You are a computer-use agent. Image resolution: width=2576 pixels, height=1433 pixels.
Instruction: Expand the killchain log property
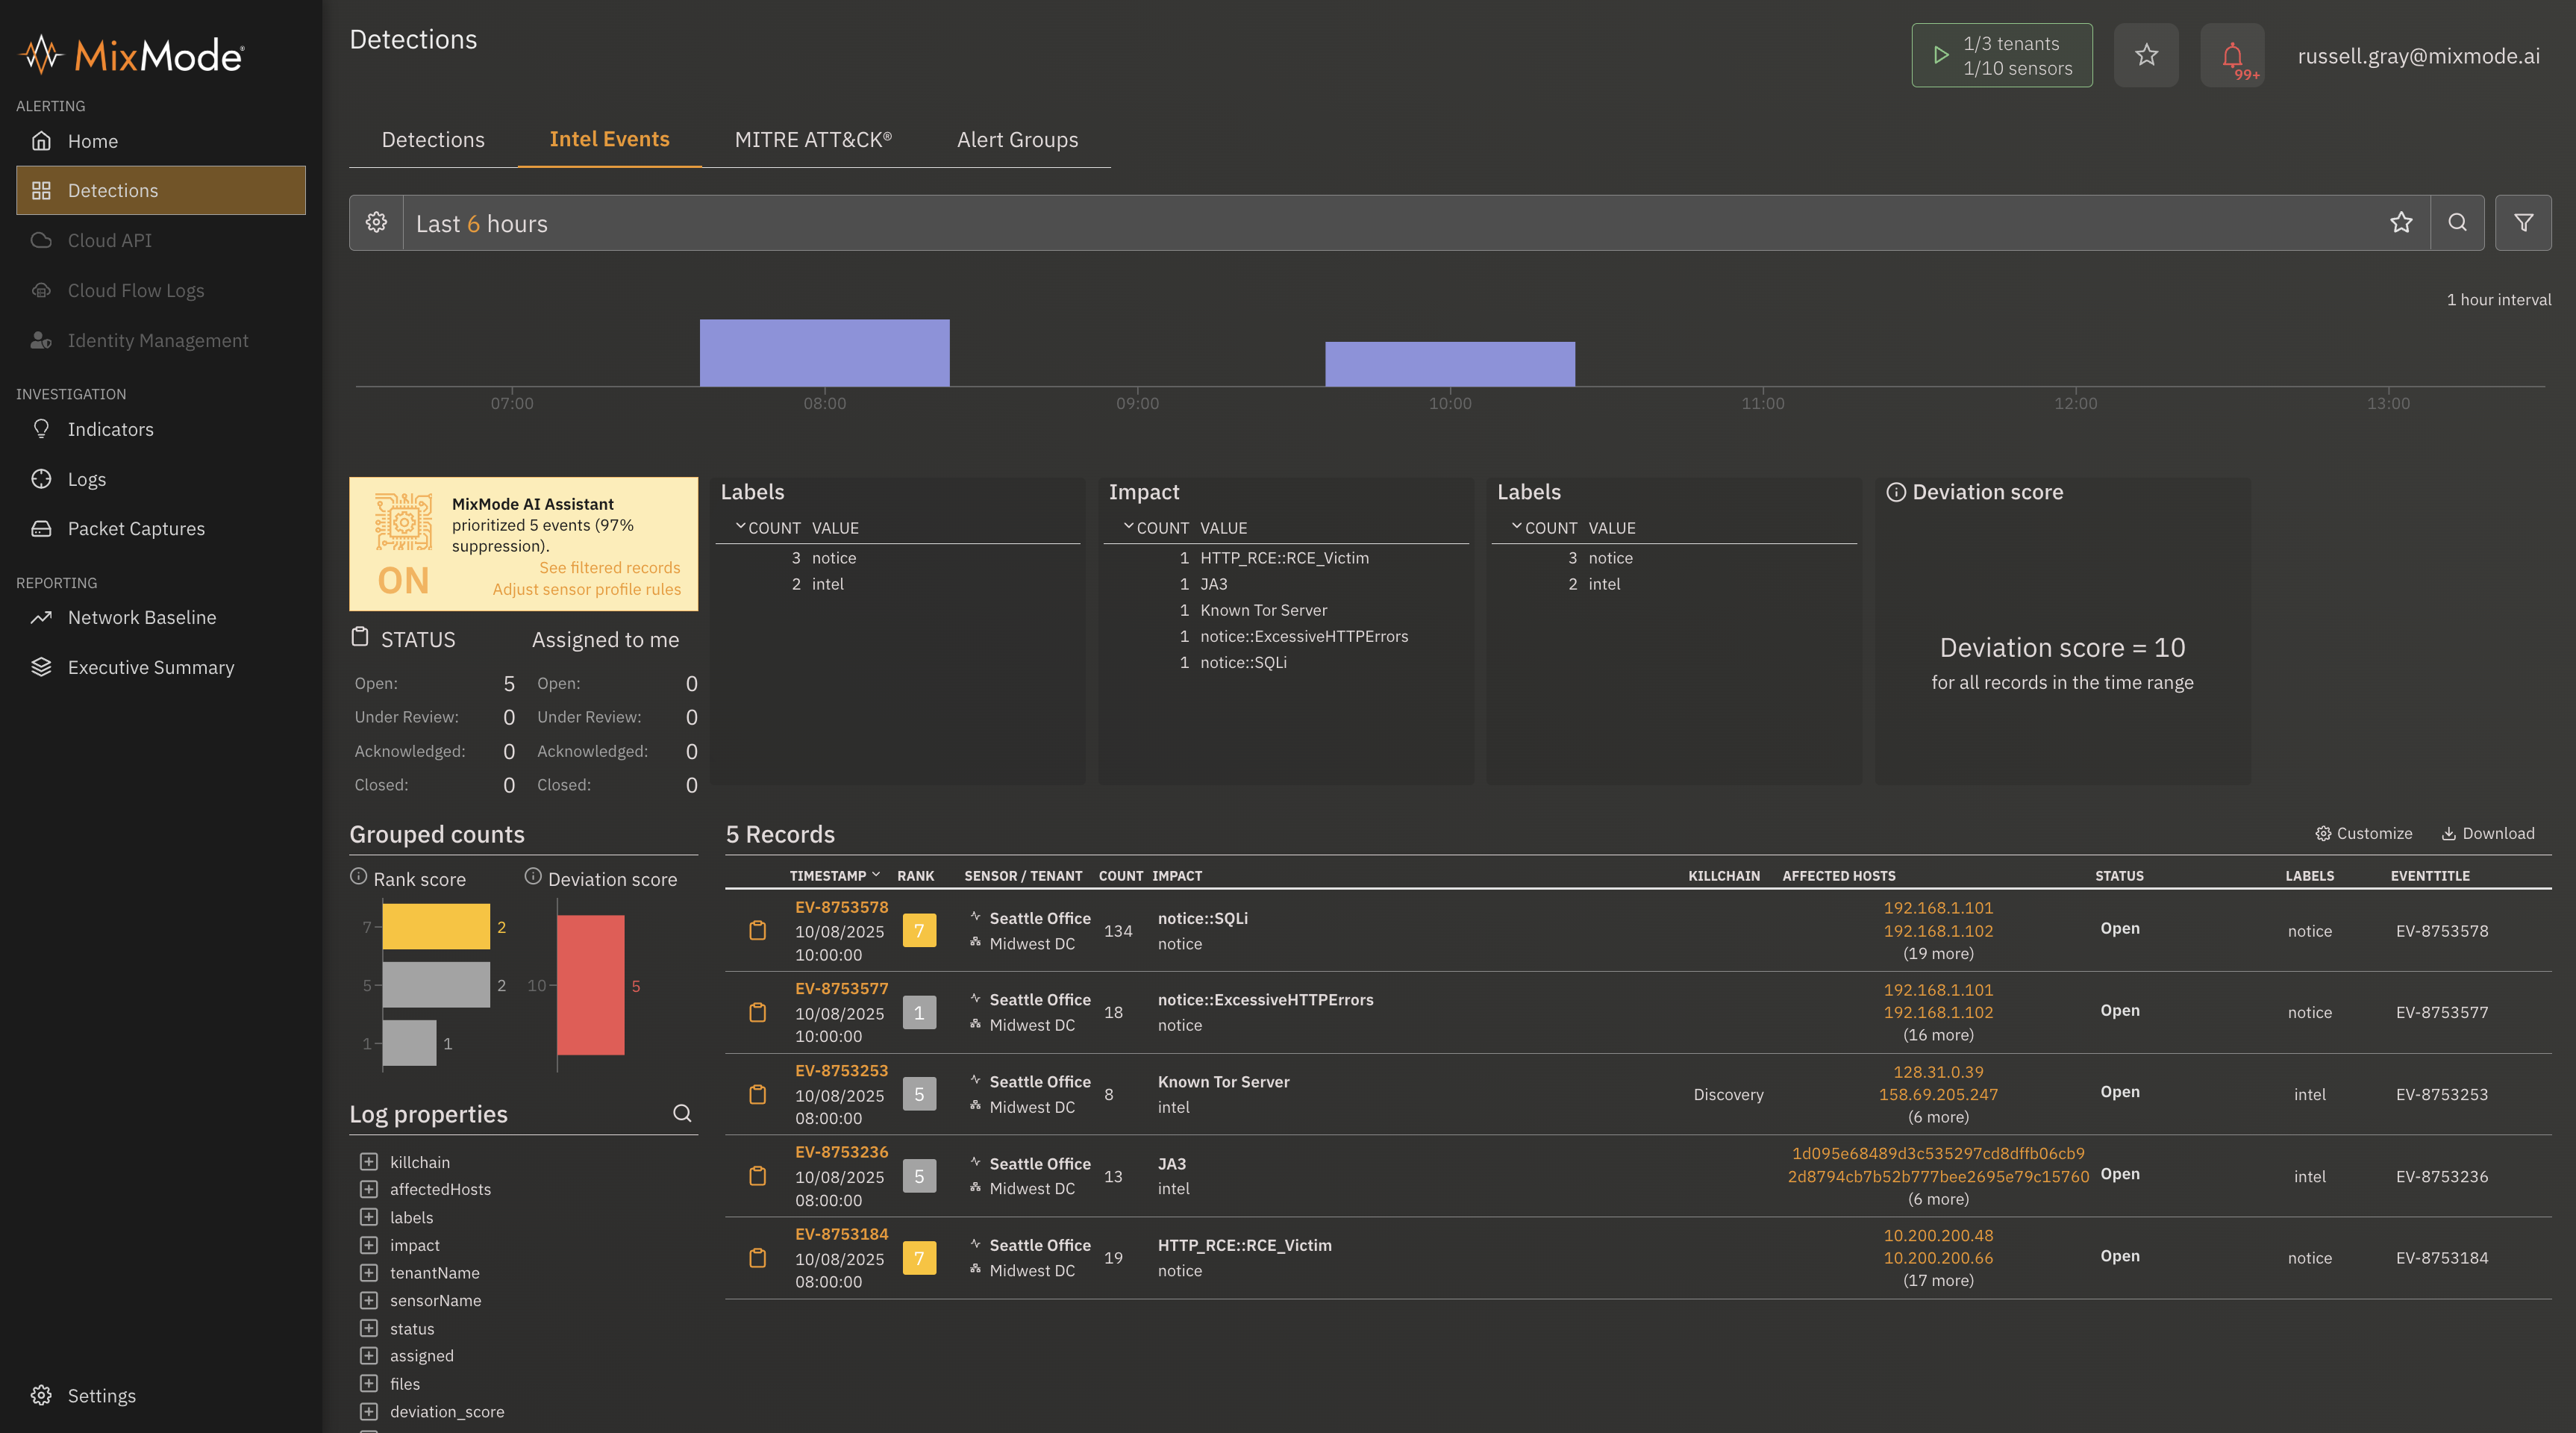pos(369,1162)
